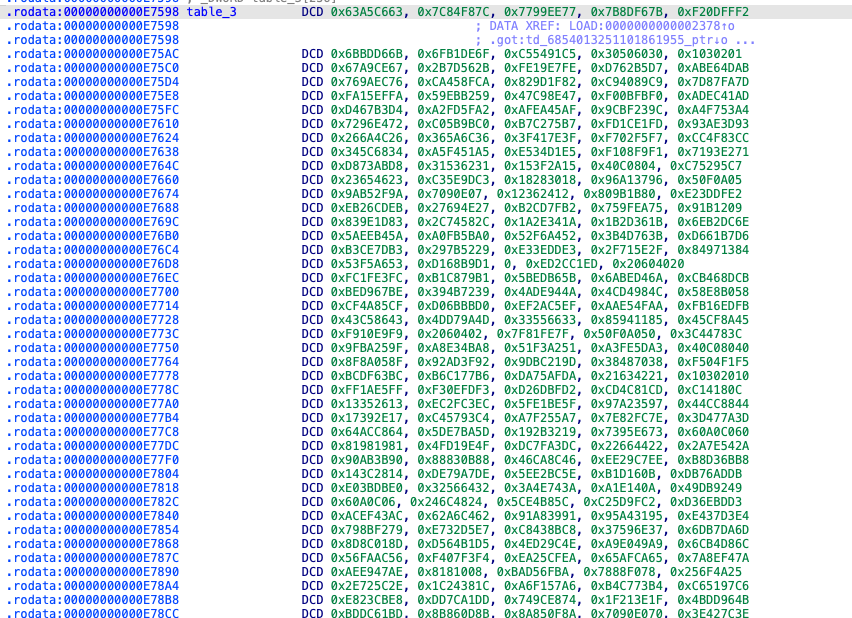The height and width of the screenshot is (618, 852).
Task: Click value 0xFC1FE3FC
Action: pyautogui.click(x=367, y=278)
